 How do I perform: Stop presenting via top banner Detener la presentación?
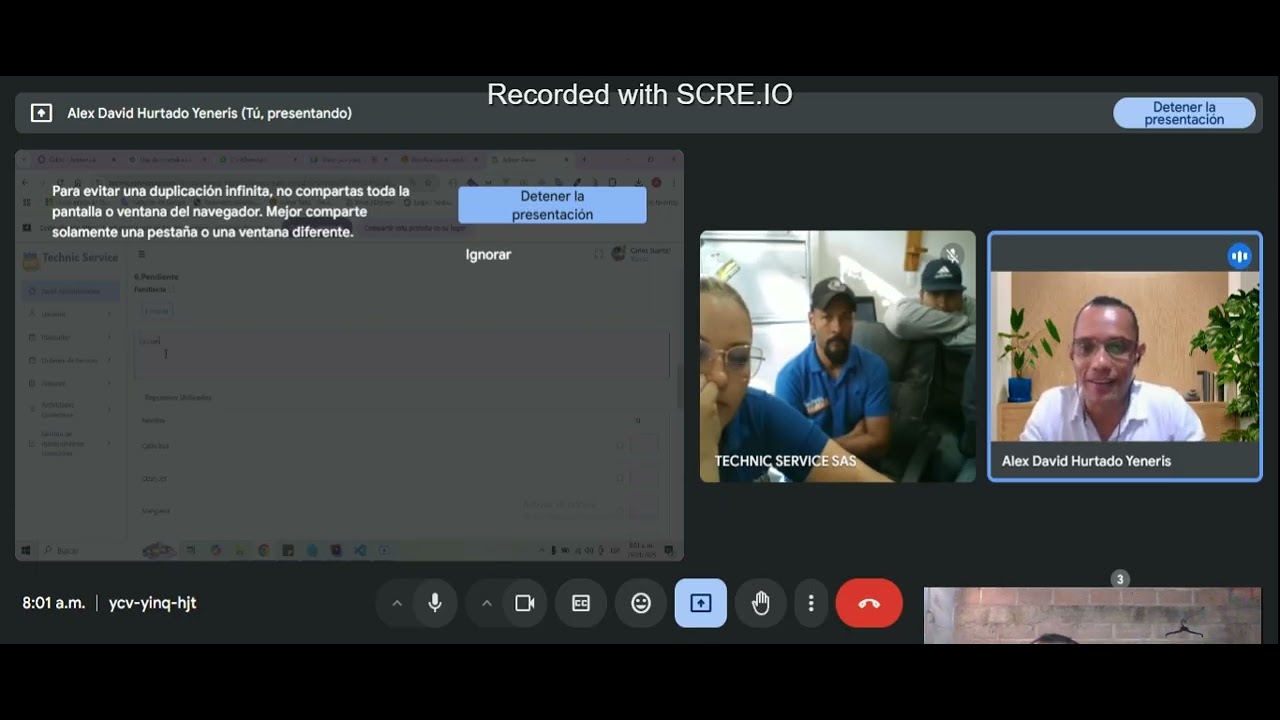1184,113
